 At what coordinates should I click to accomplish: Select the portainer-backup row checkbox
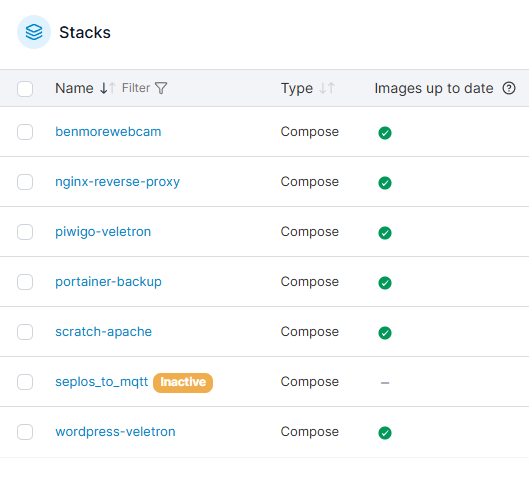25,282
